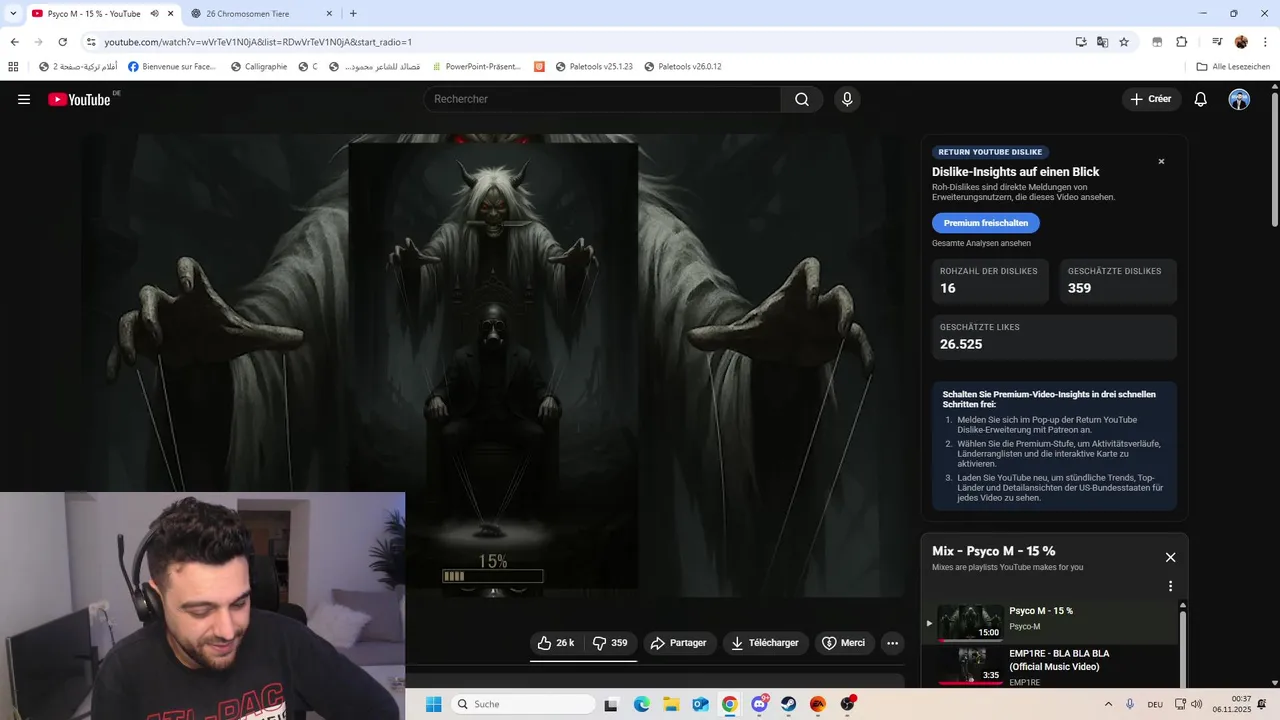Bookmark this page with the star icon
This screenshot has width=1280, height=720.
pos(1124,42)
